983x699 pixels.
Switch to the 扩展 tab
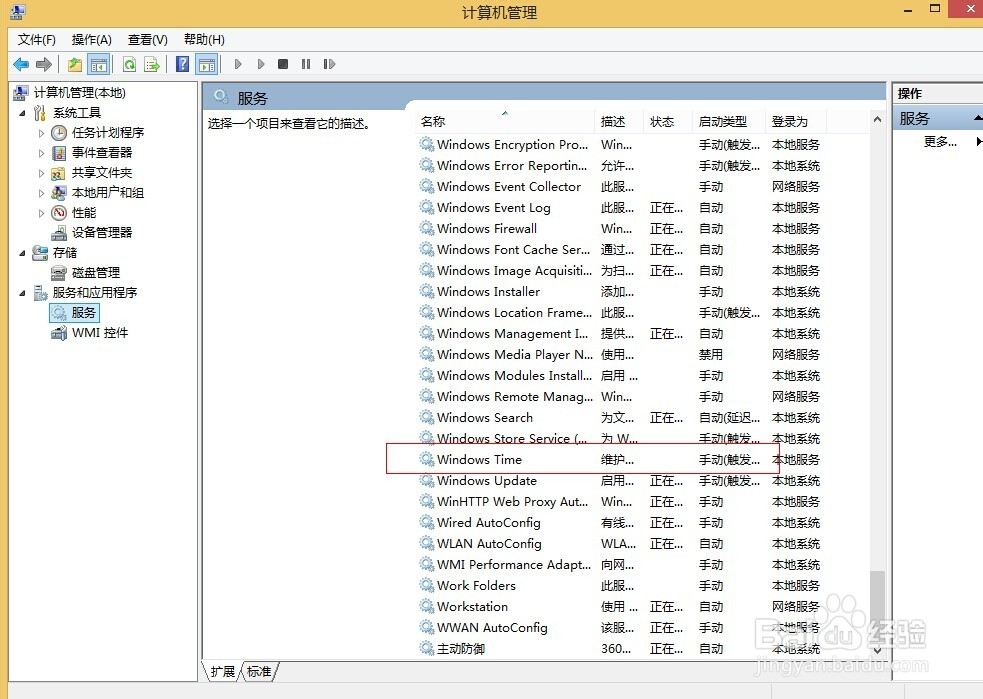pyautogui.click(x=223, y=671)
